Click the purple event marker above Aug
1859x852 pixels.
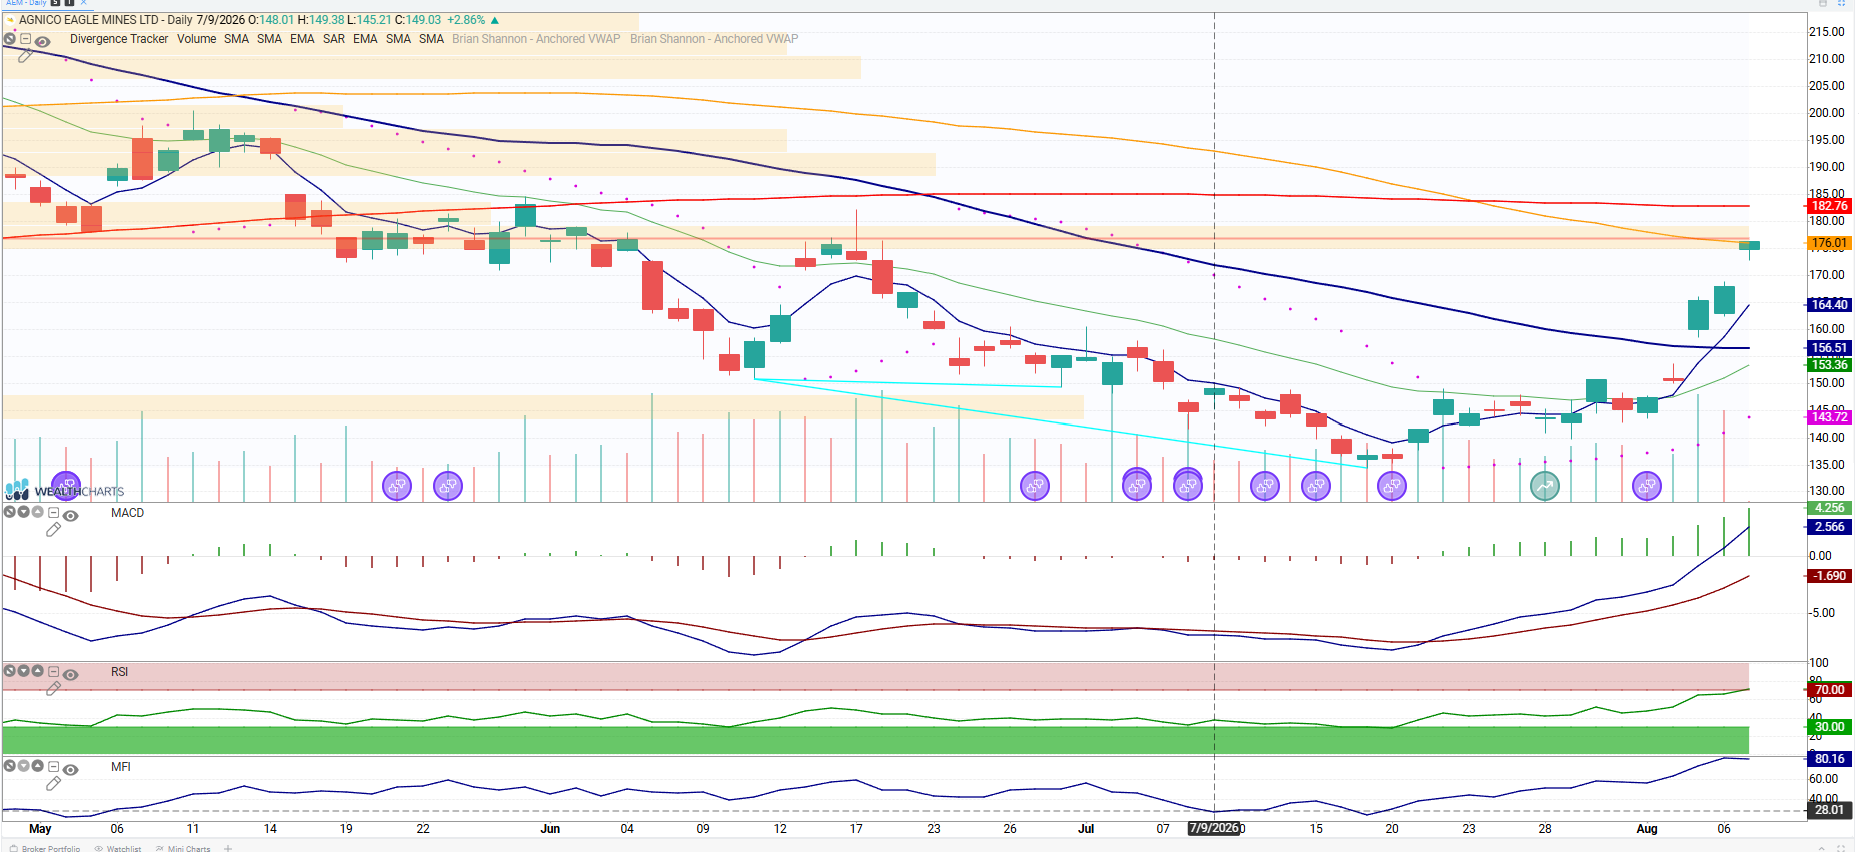pyautogui.click(x=1647, y=487)
